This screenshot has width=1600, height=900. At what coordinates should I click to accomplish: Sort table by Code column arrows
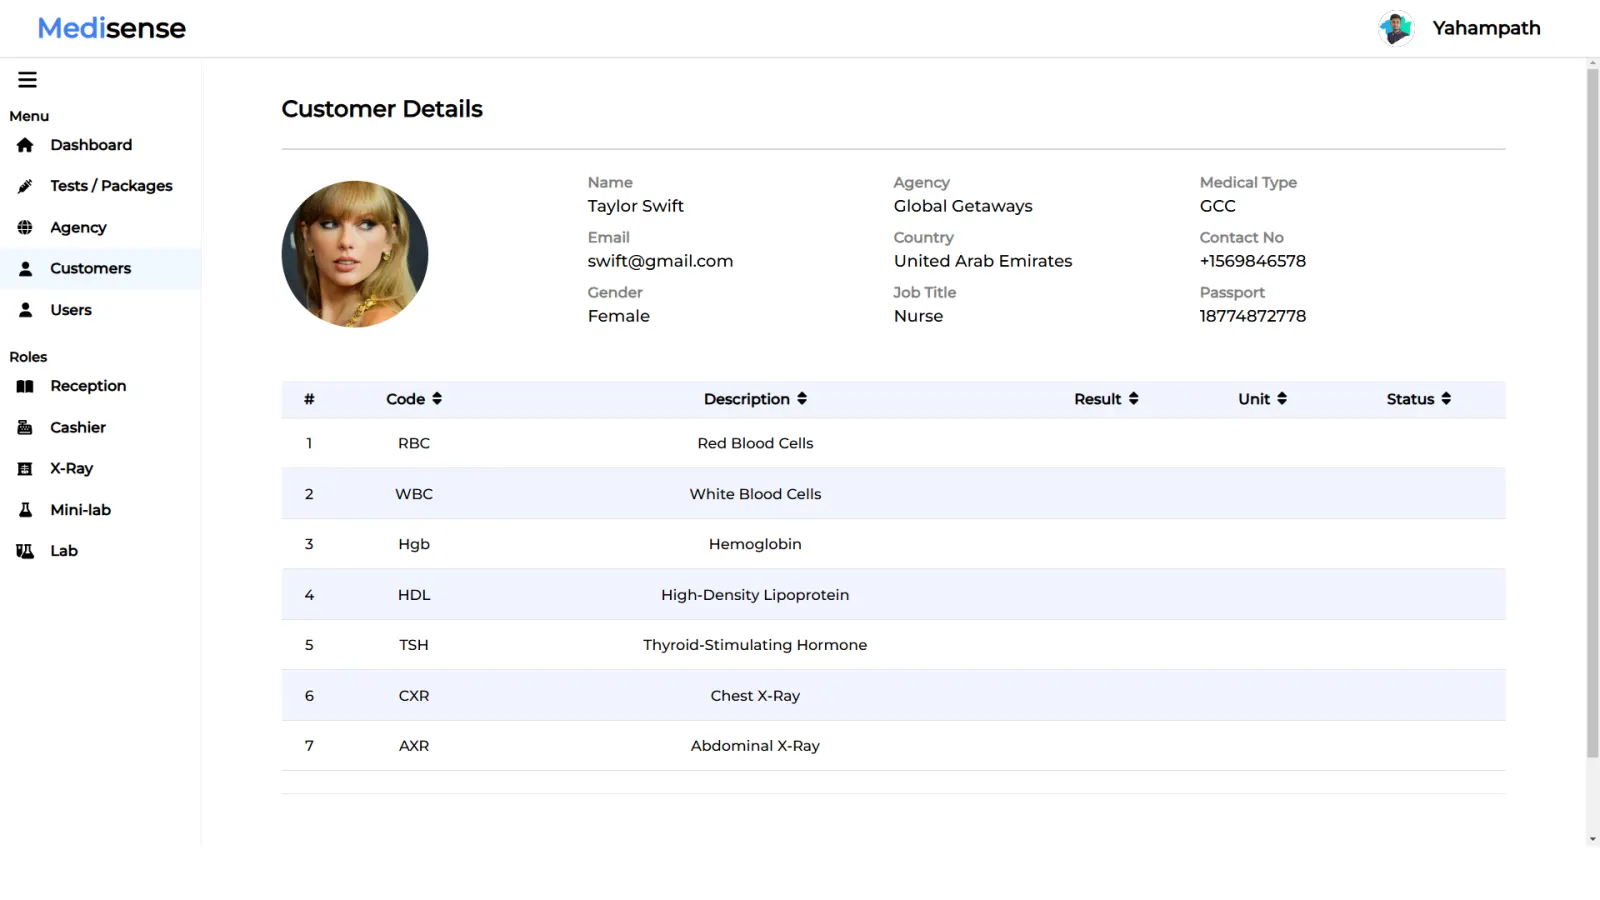[x=437, y=399]
